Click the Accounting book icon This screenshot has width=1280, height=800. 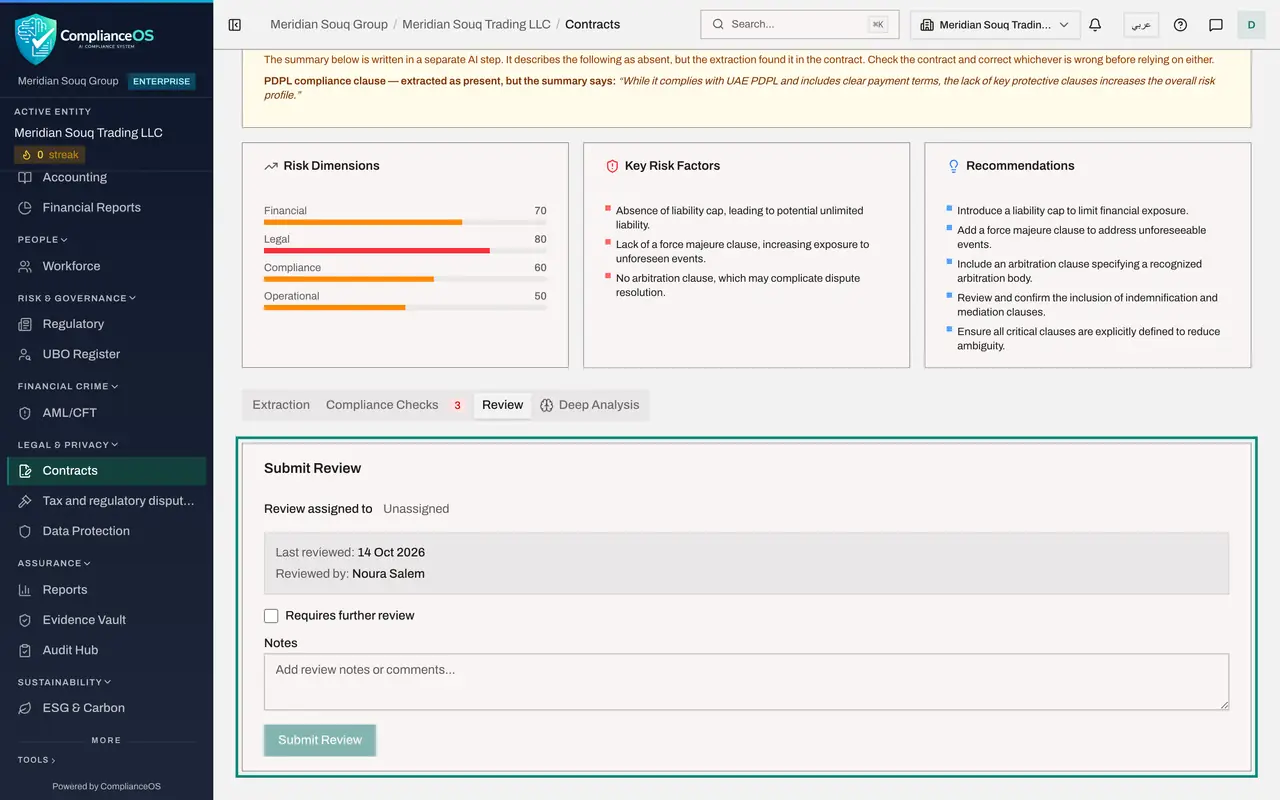tap(25, 177)
